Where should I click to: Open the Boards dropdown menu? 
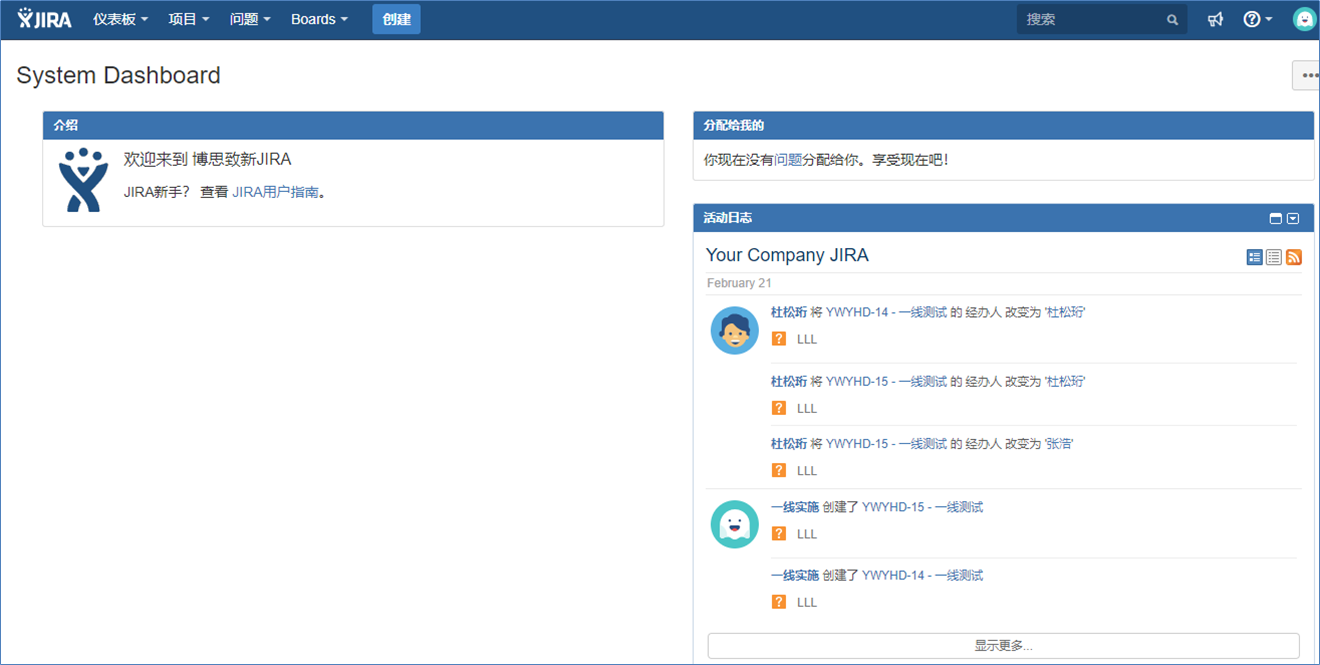click(x=320, y=19)
